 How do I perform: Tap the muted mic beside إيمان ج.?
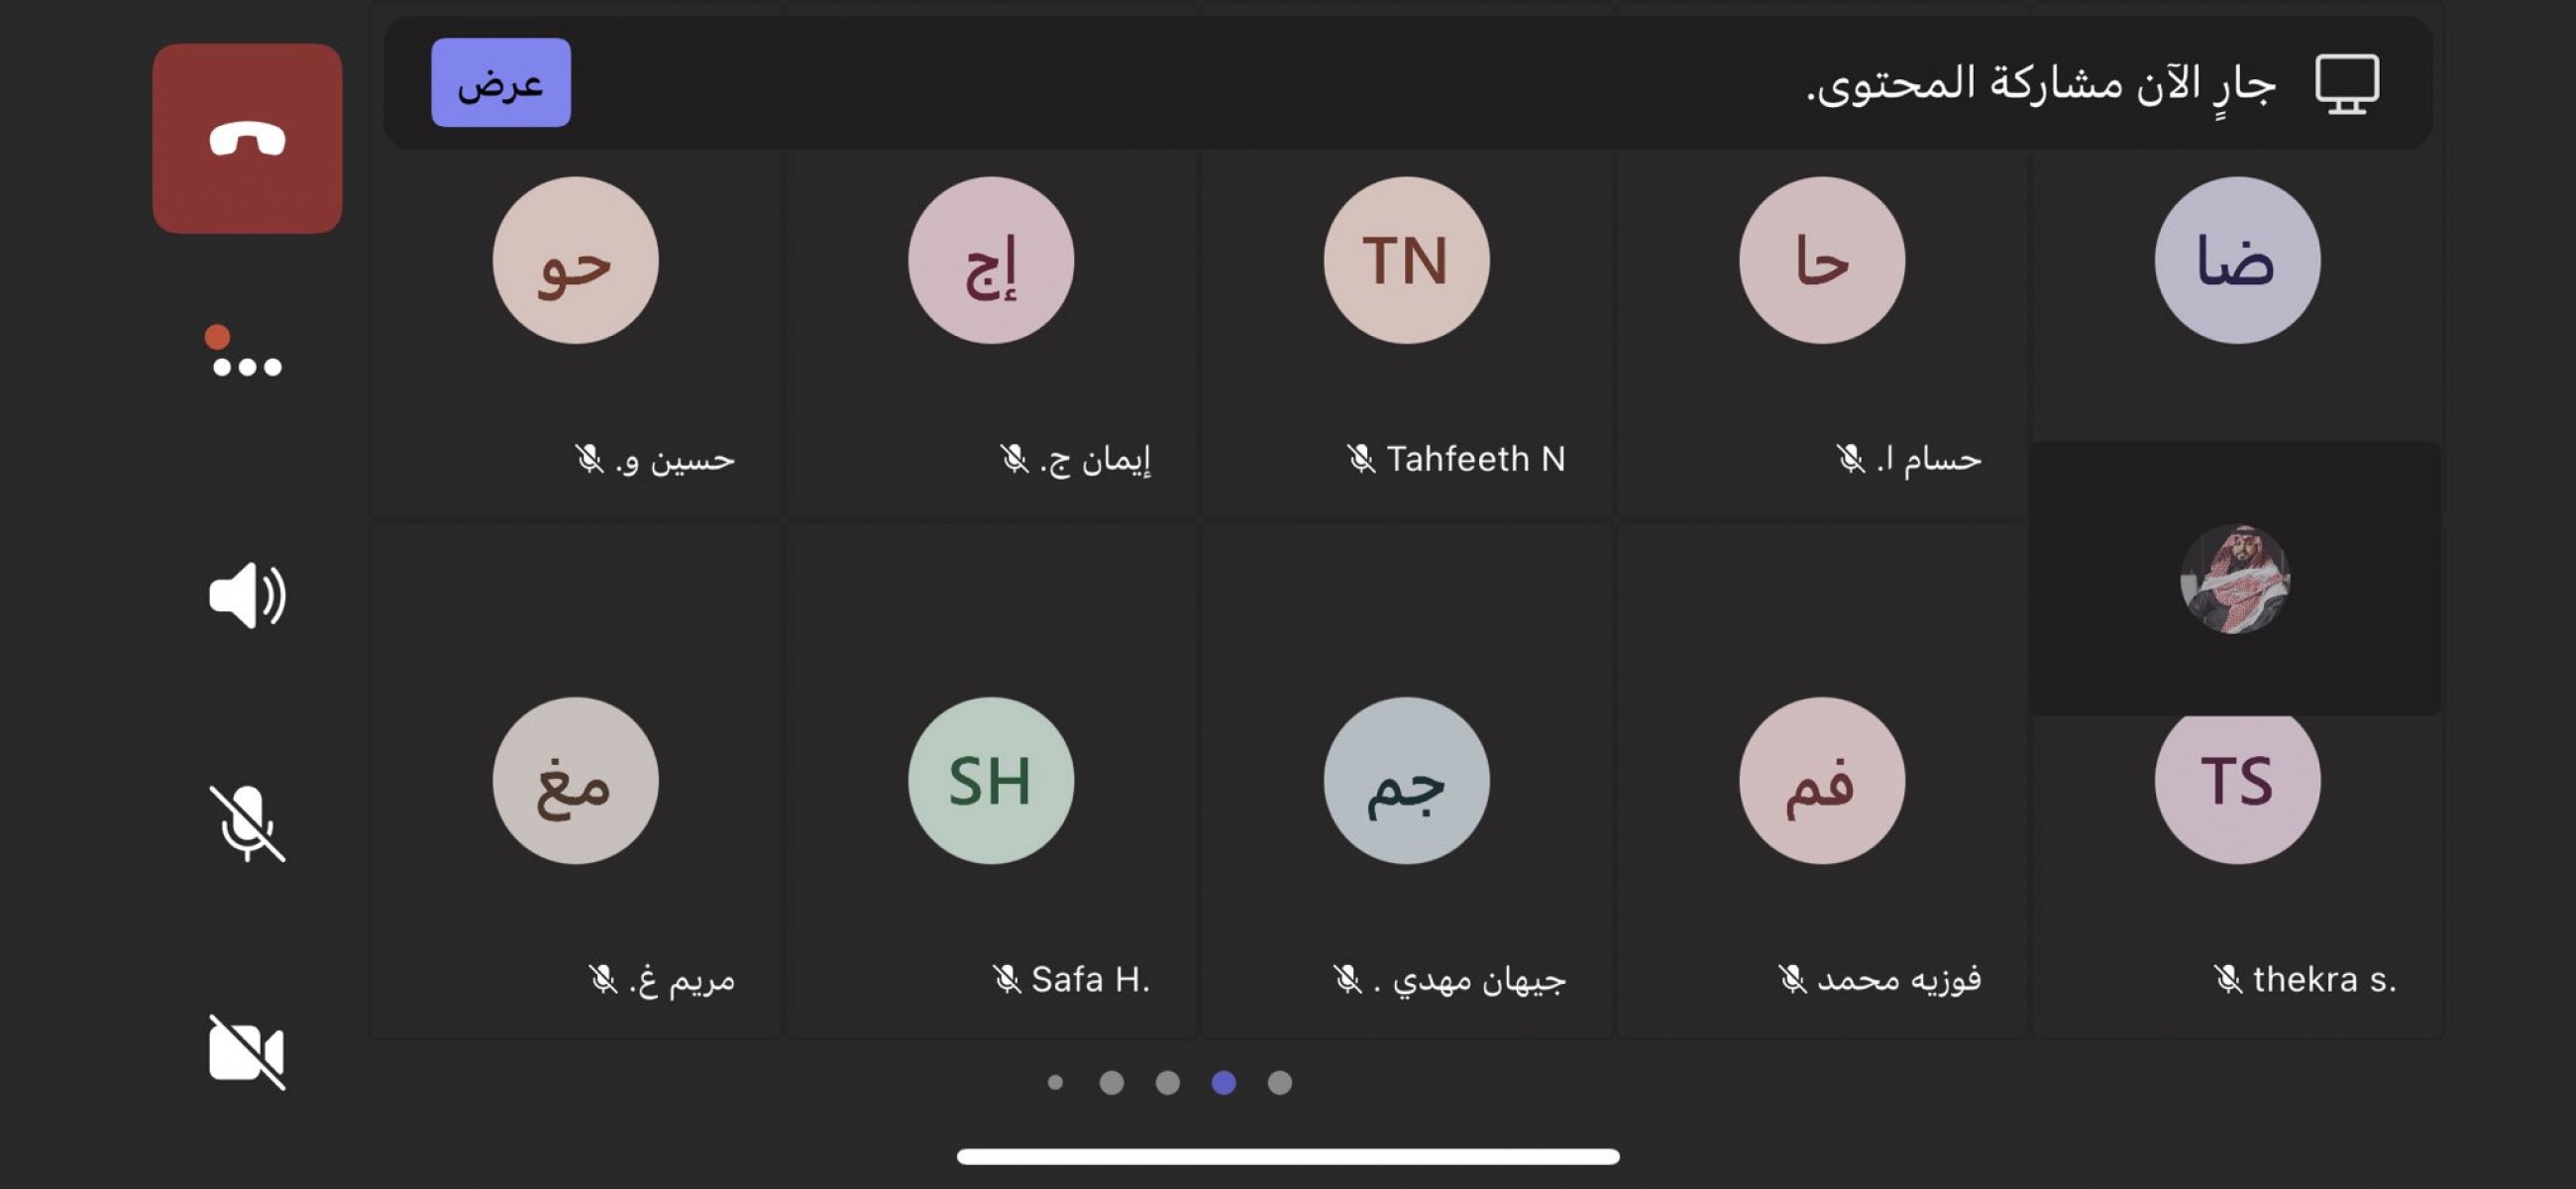point(1014,459)
